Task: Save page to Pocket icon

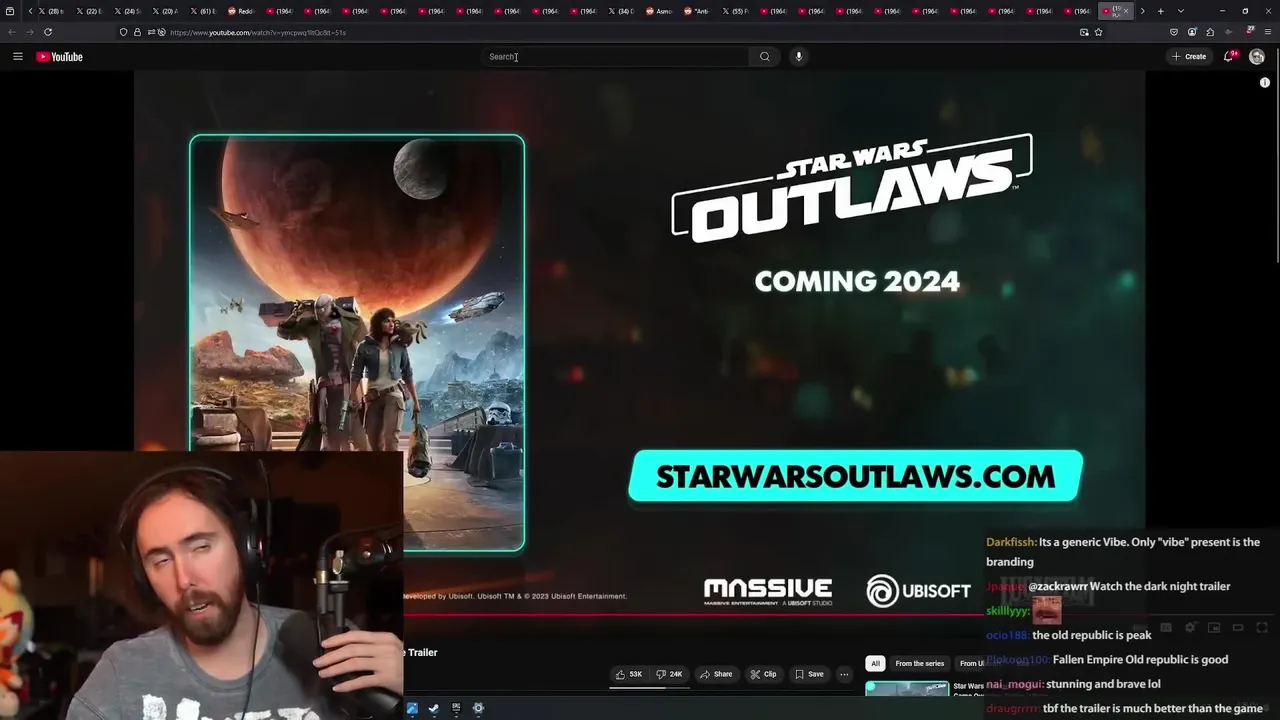Action: 1174,32
